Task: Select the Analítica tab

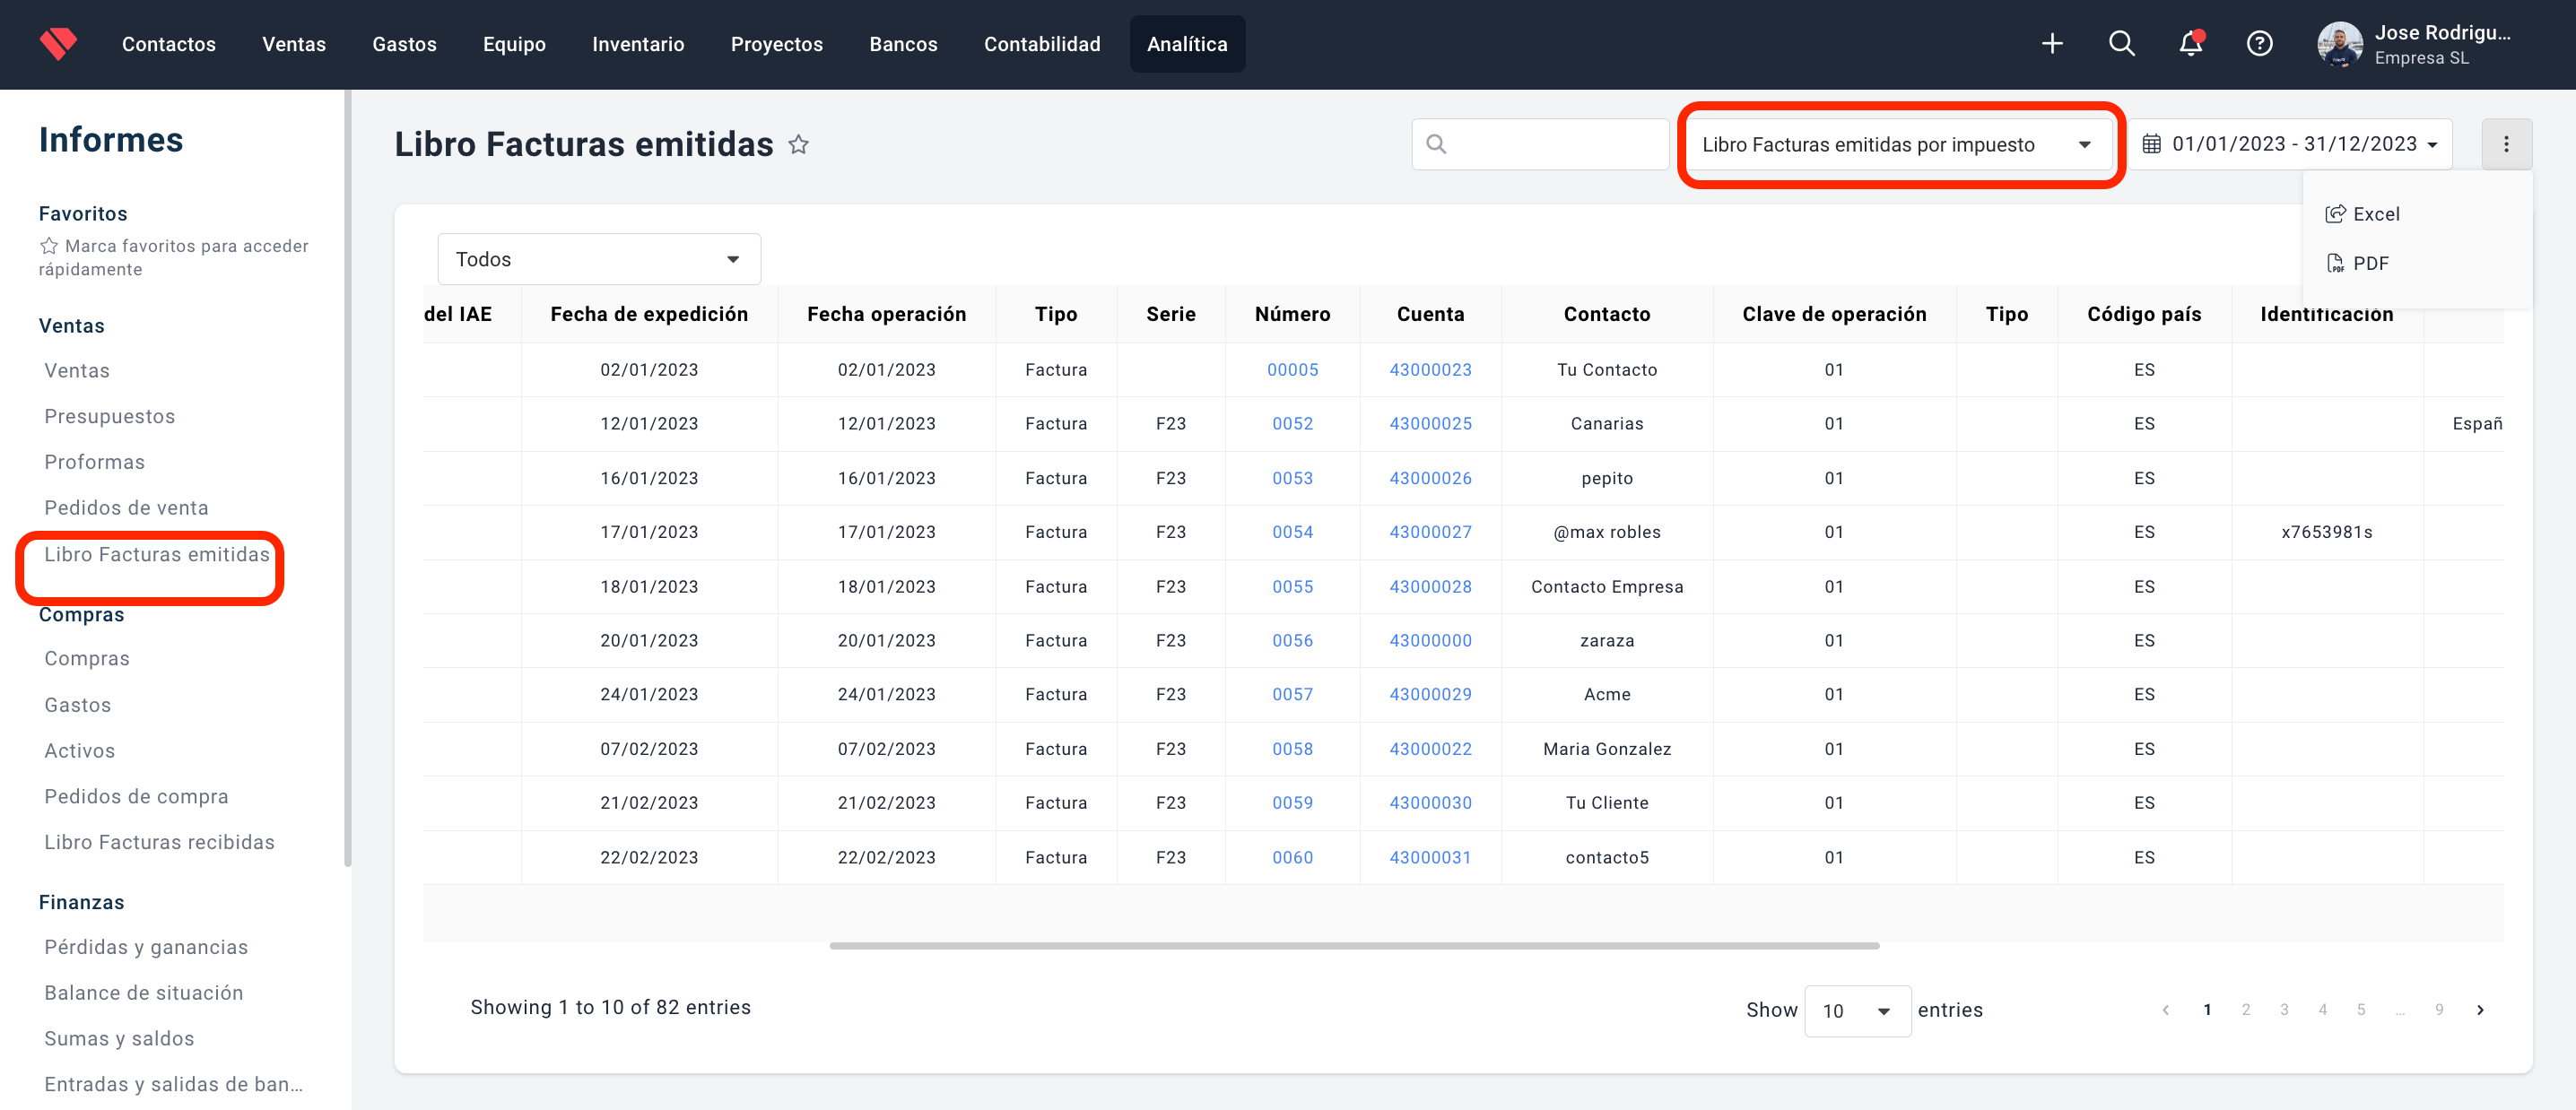Action: 1187,44
